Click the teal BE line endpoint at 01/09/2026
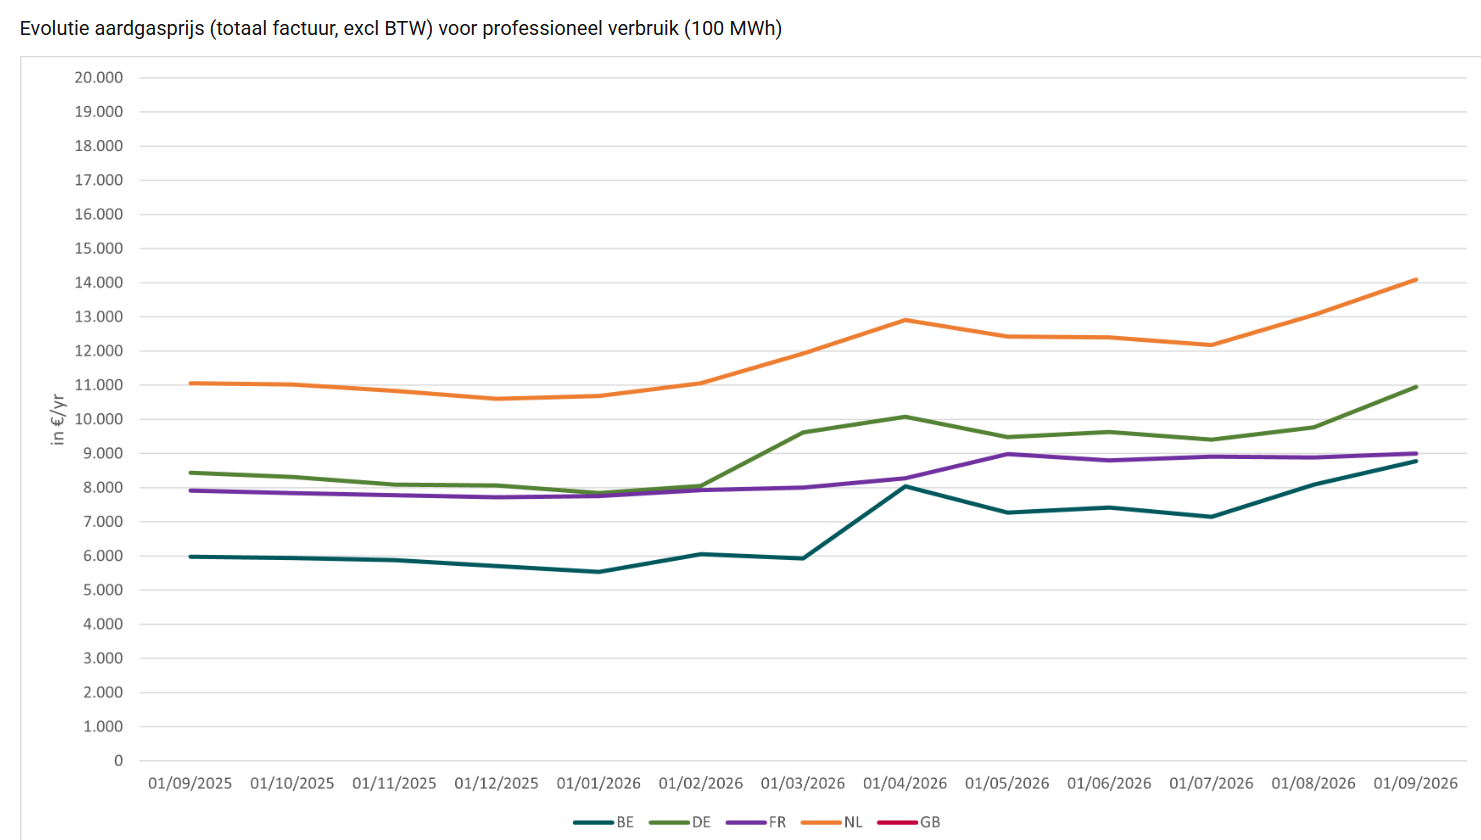This screenshot has height=840, width=1481. [x=1416, y=461]
